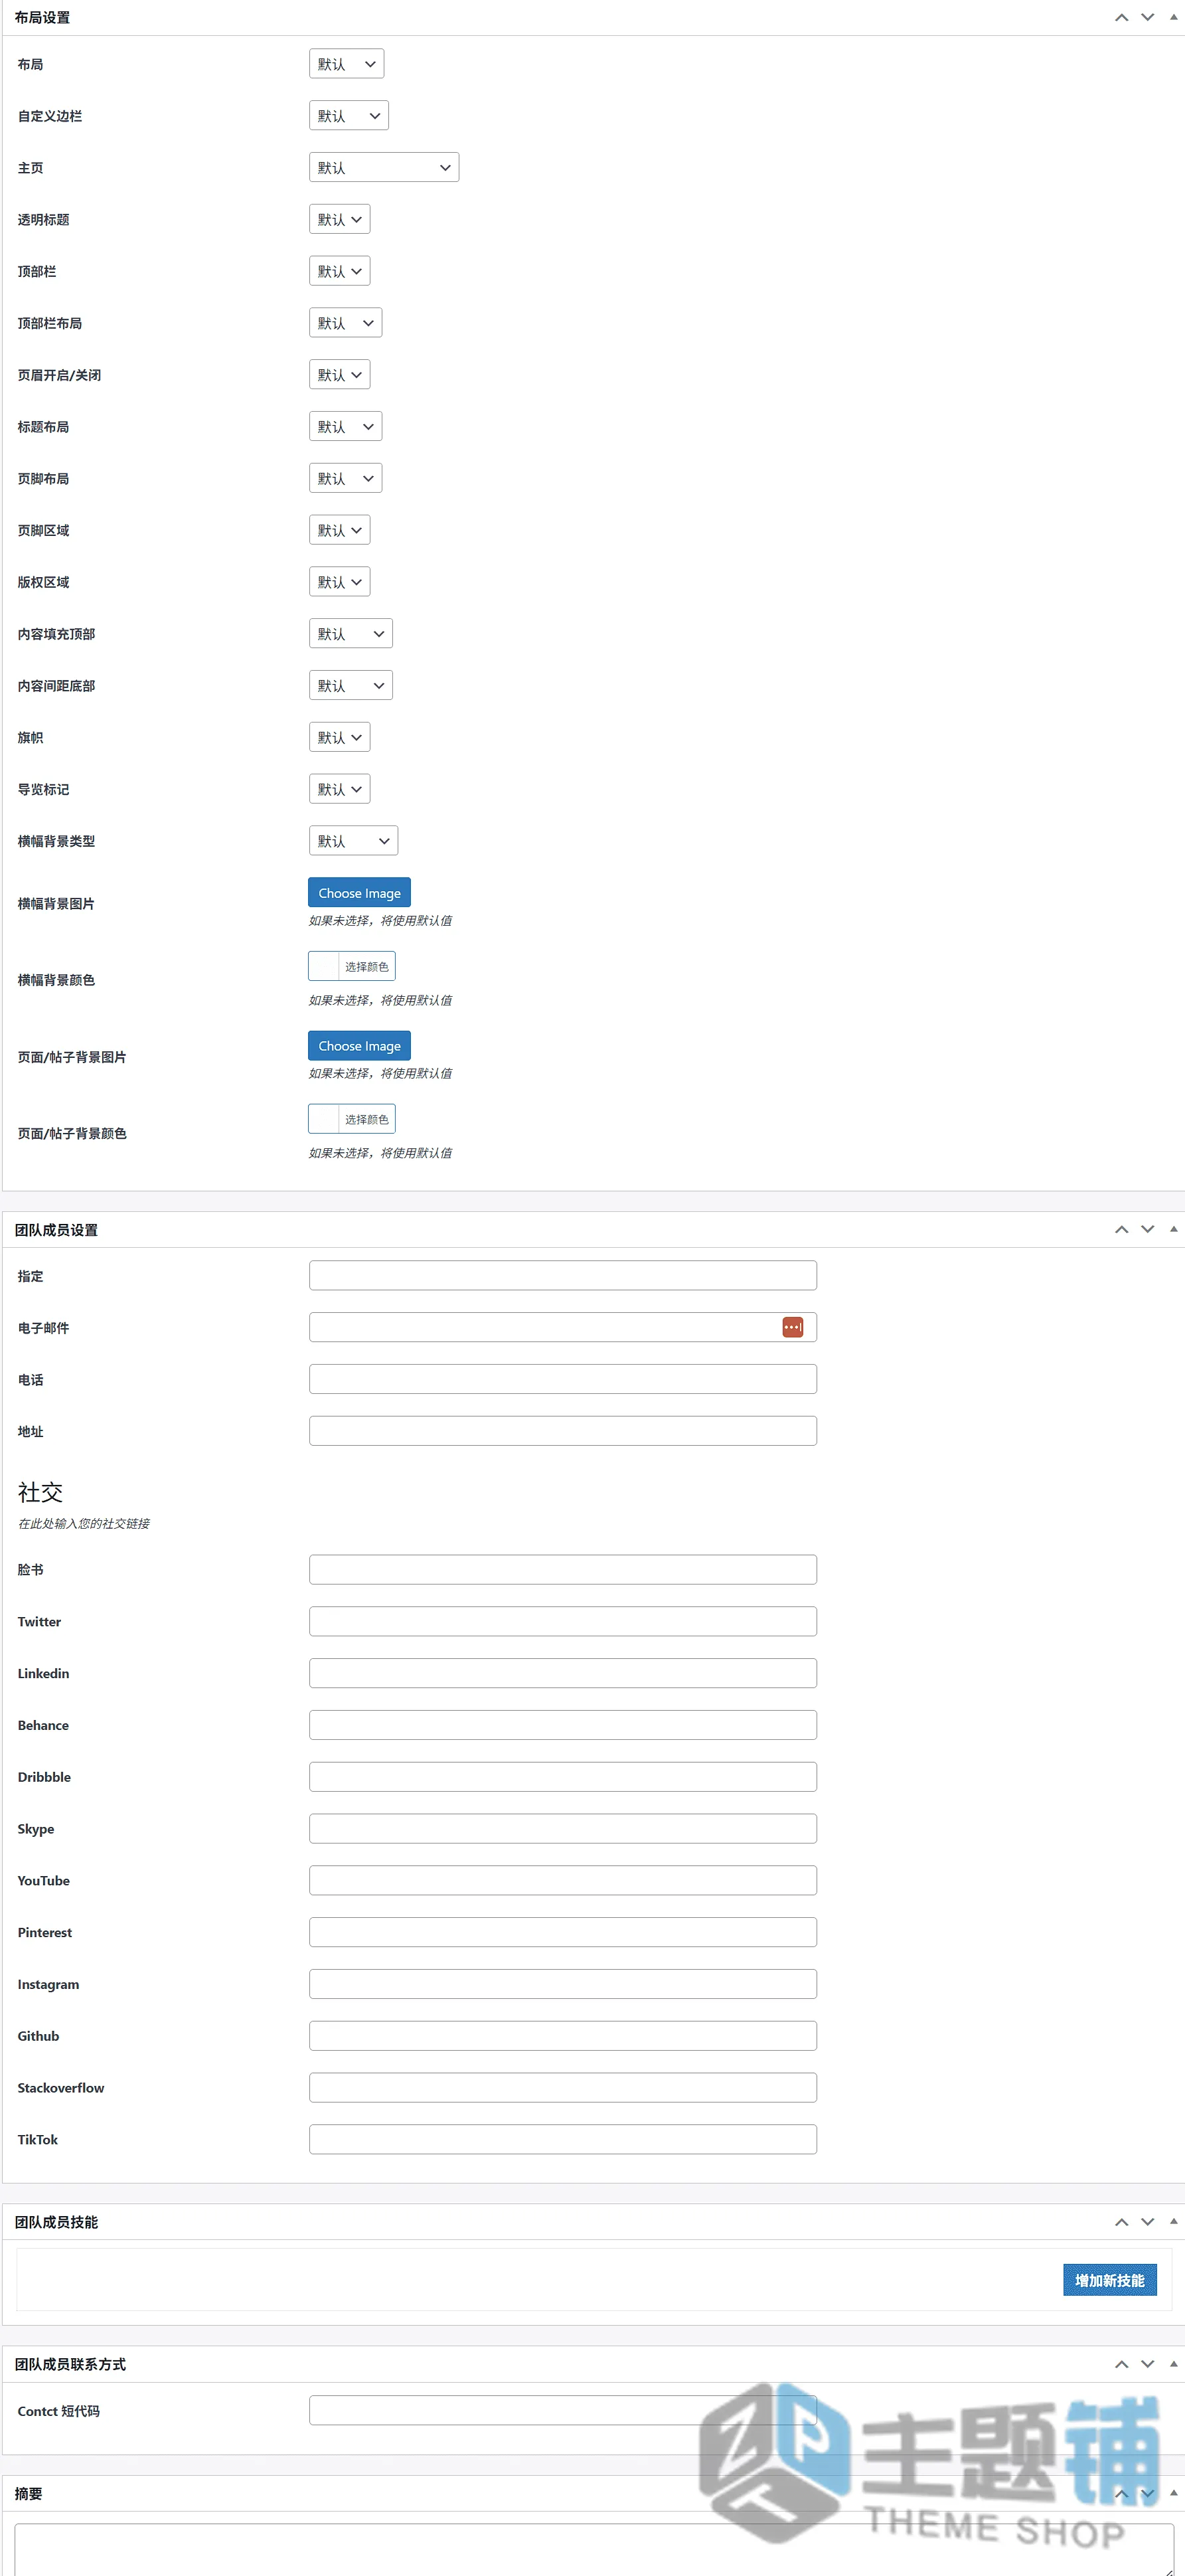Move 团队成员联系方式 panel up arrow

pyautogui.click(x=1121, y=2363)
